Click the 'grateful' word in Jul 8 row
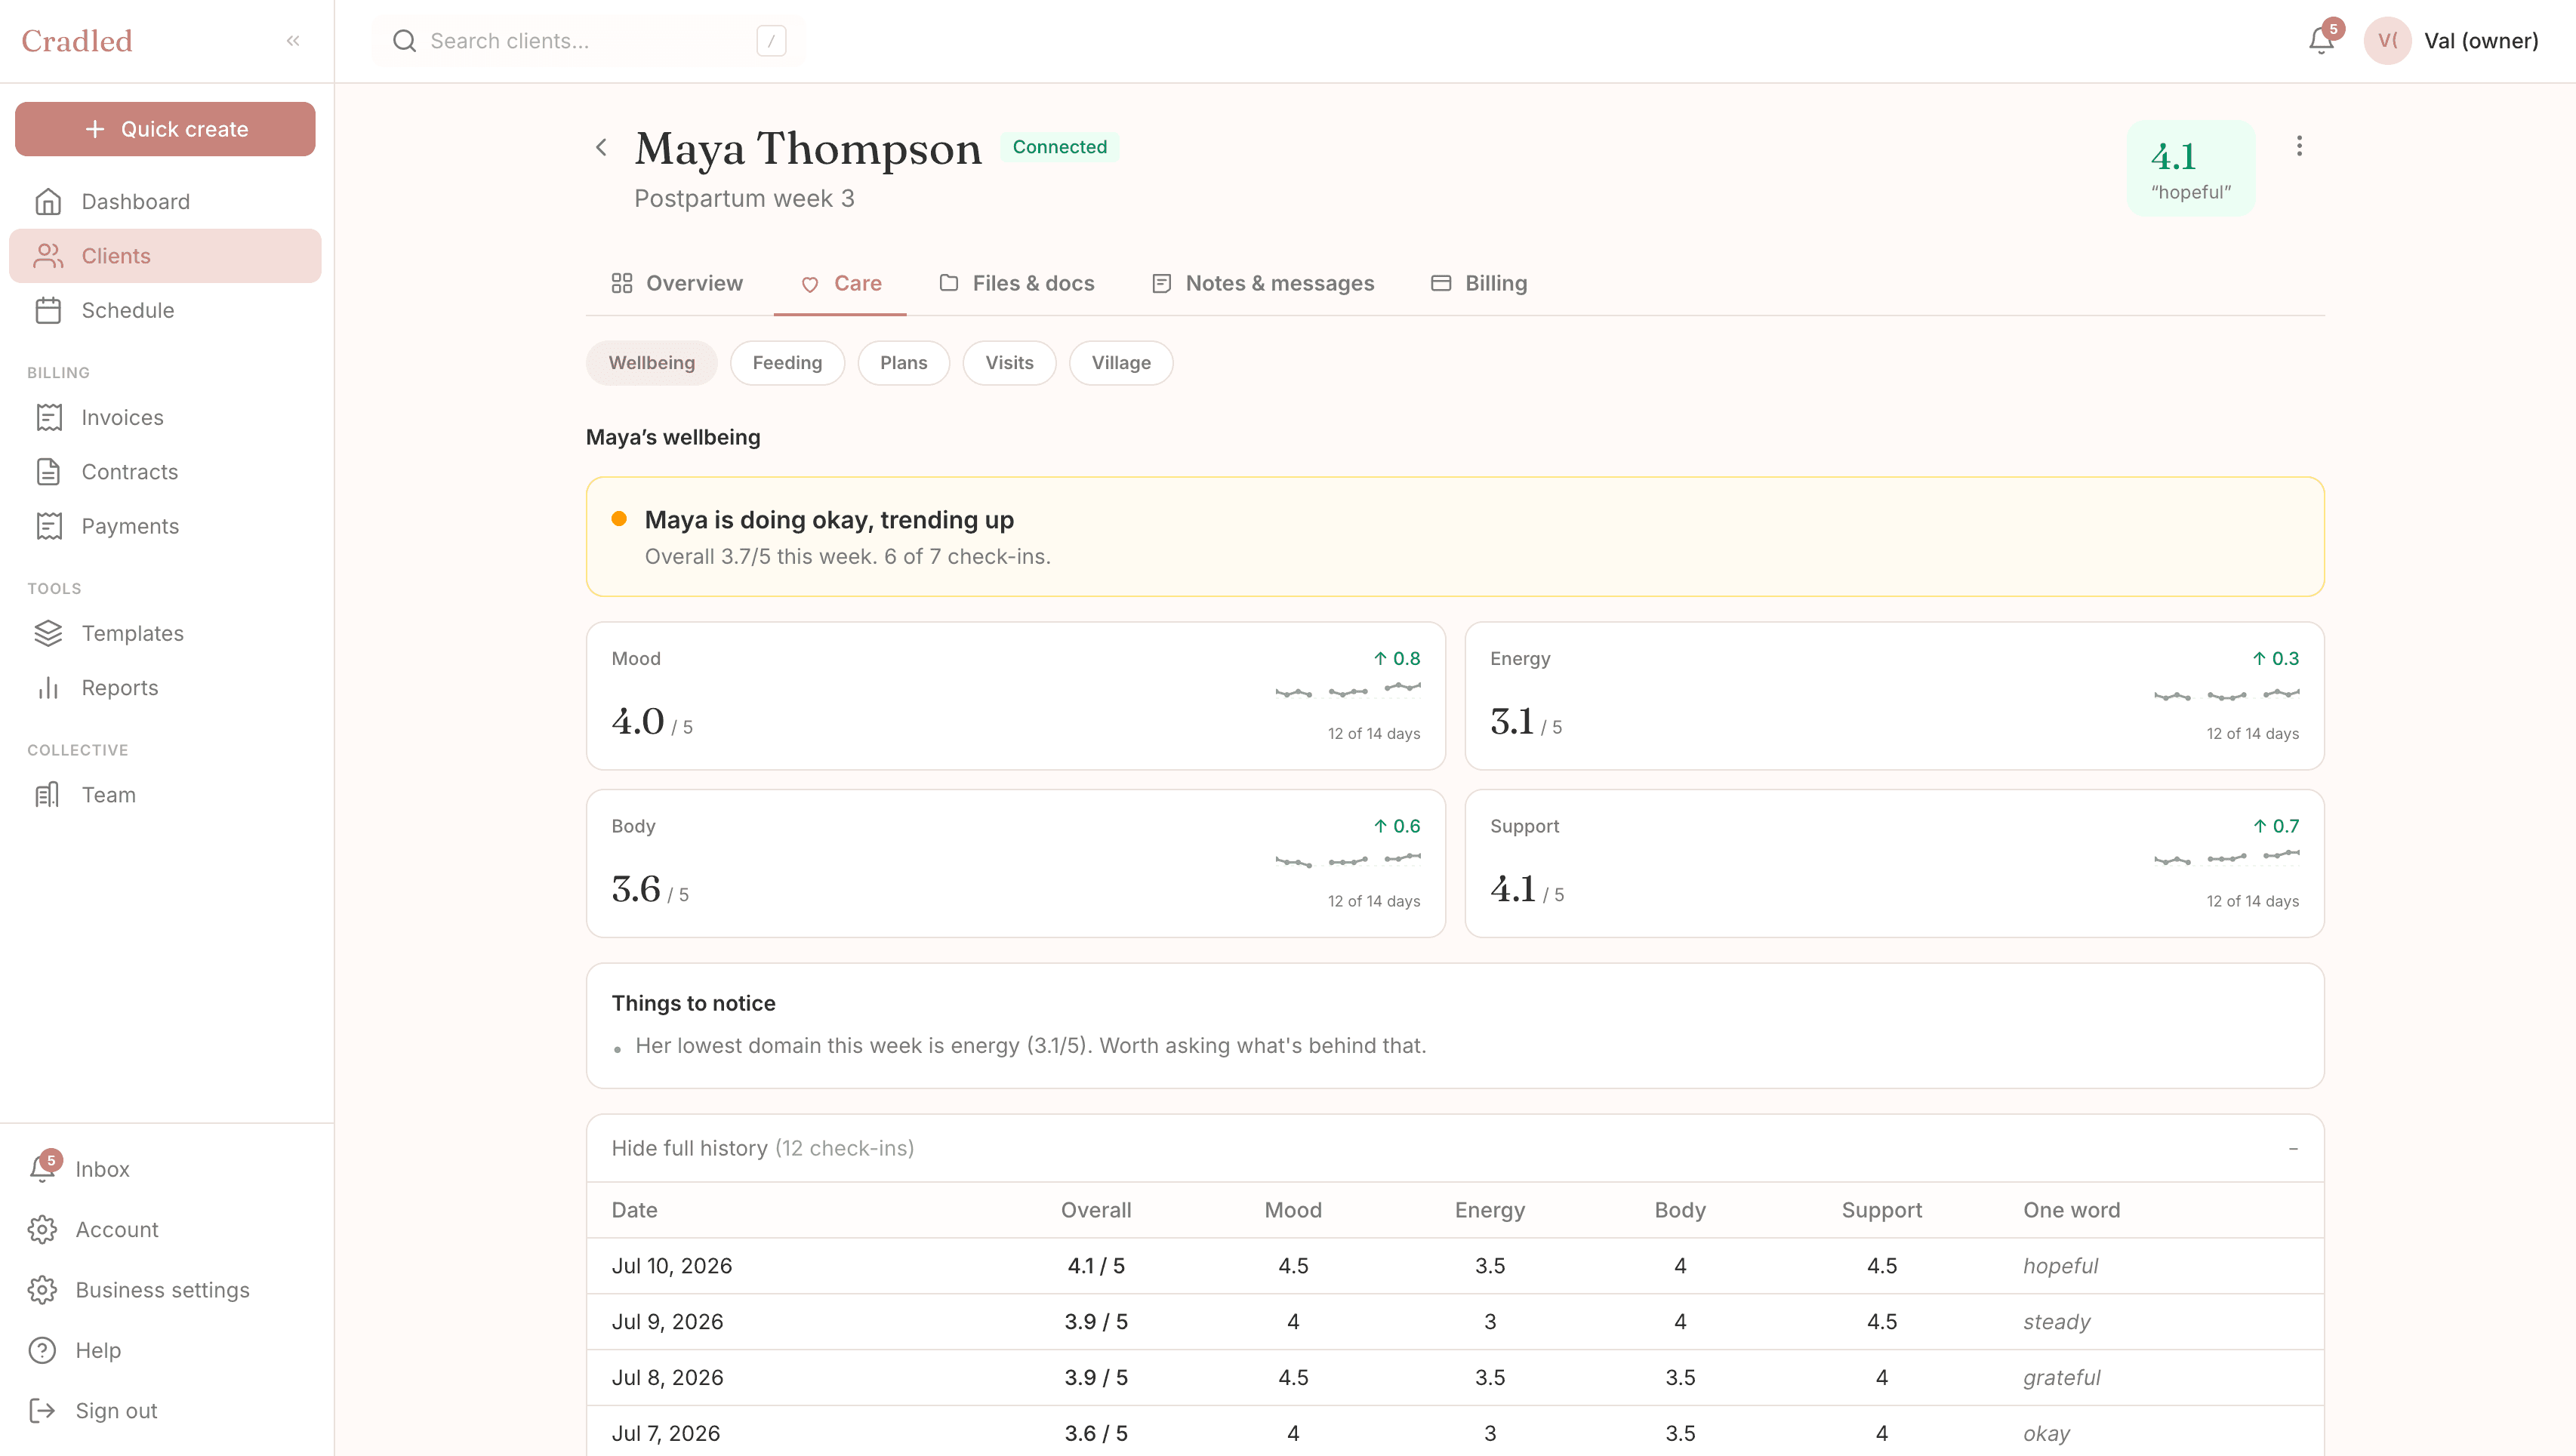The height and width of the screenshot is (1456, 2576). tap(2061, 1378)
